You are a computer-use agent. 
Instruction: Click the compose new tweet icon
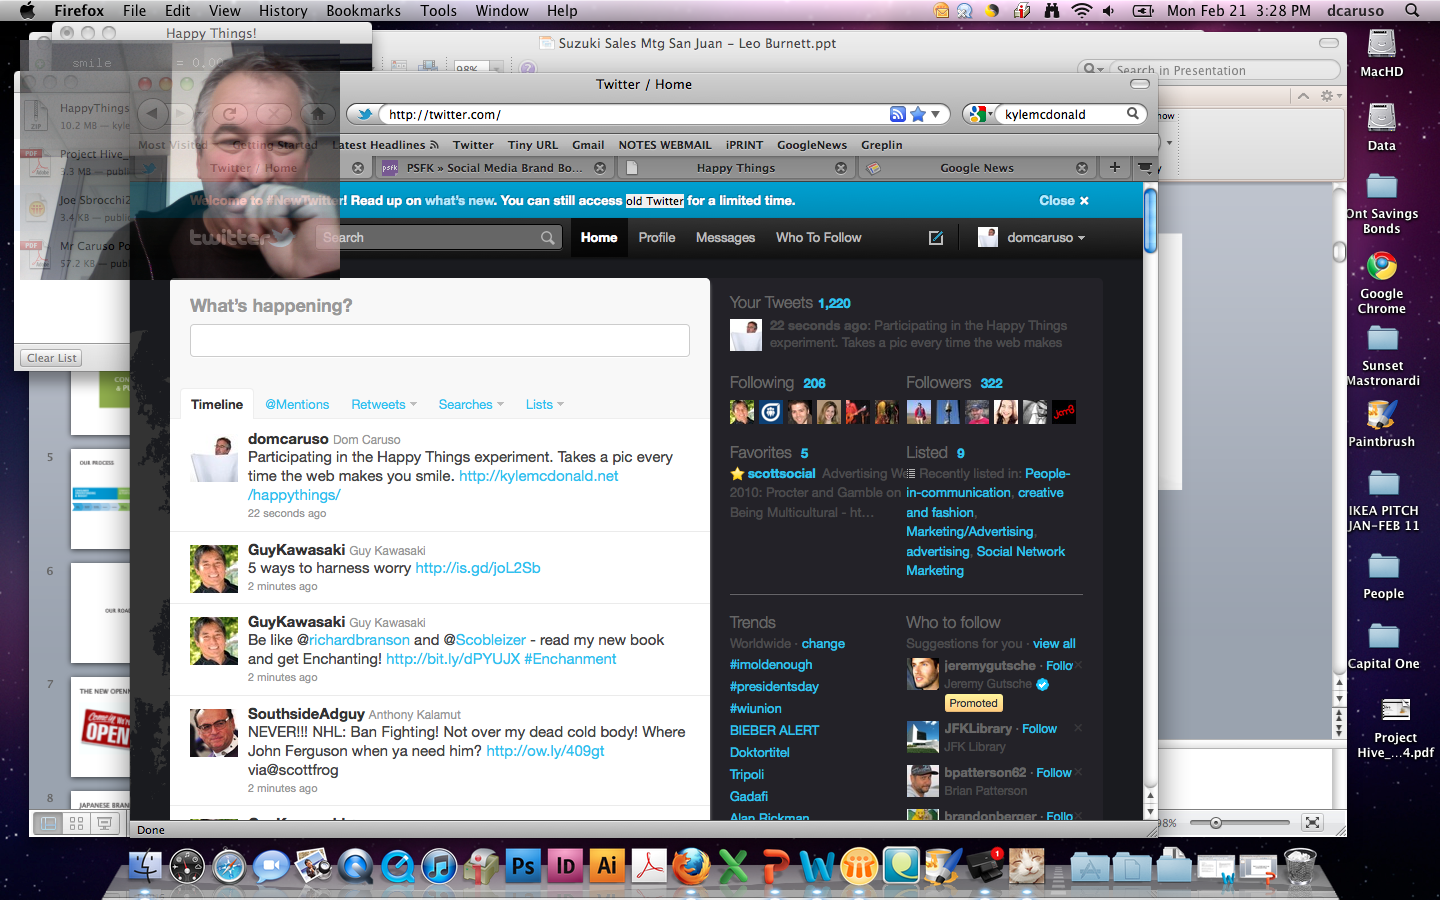tap(936, 238)
